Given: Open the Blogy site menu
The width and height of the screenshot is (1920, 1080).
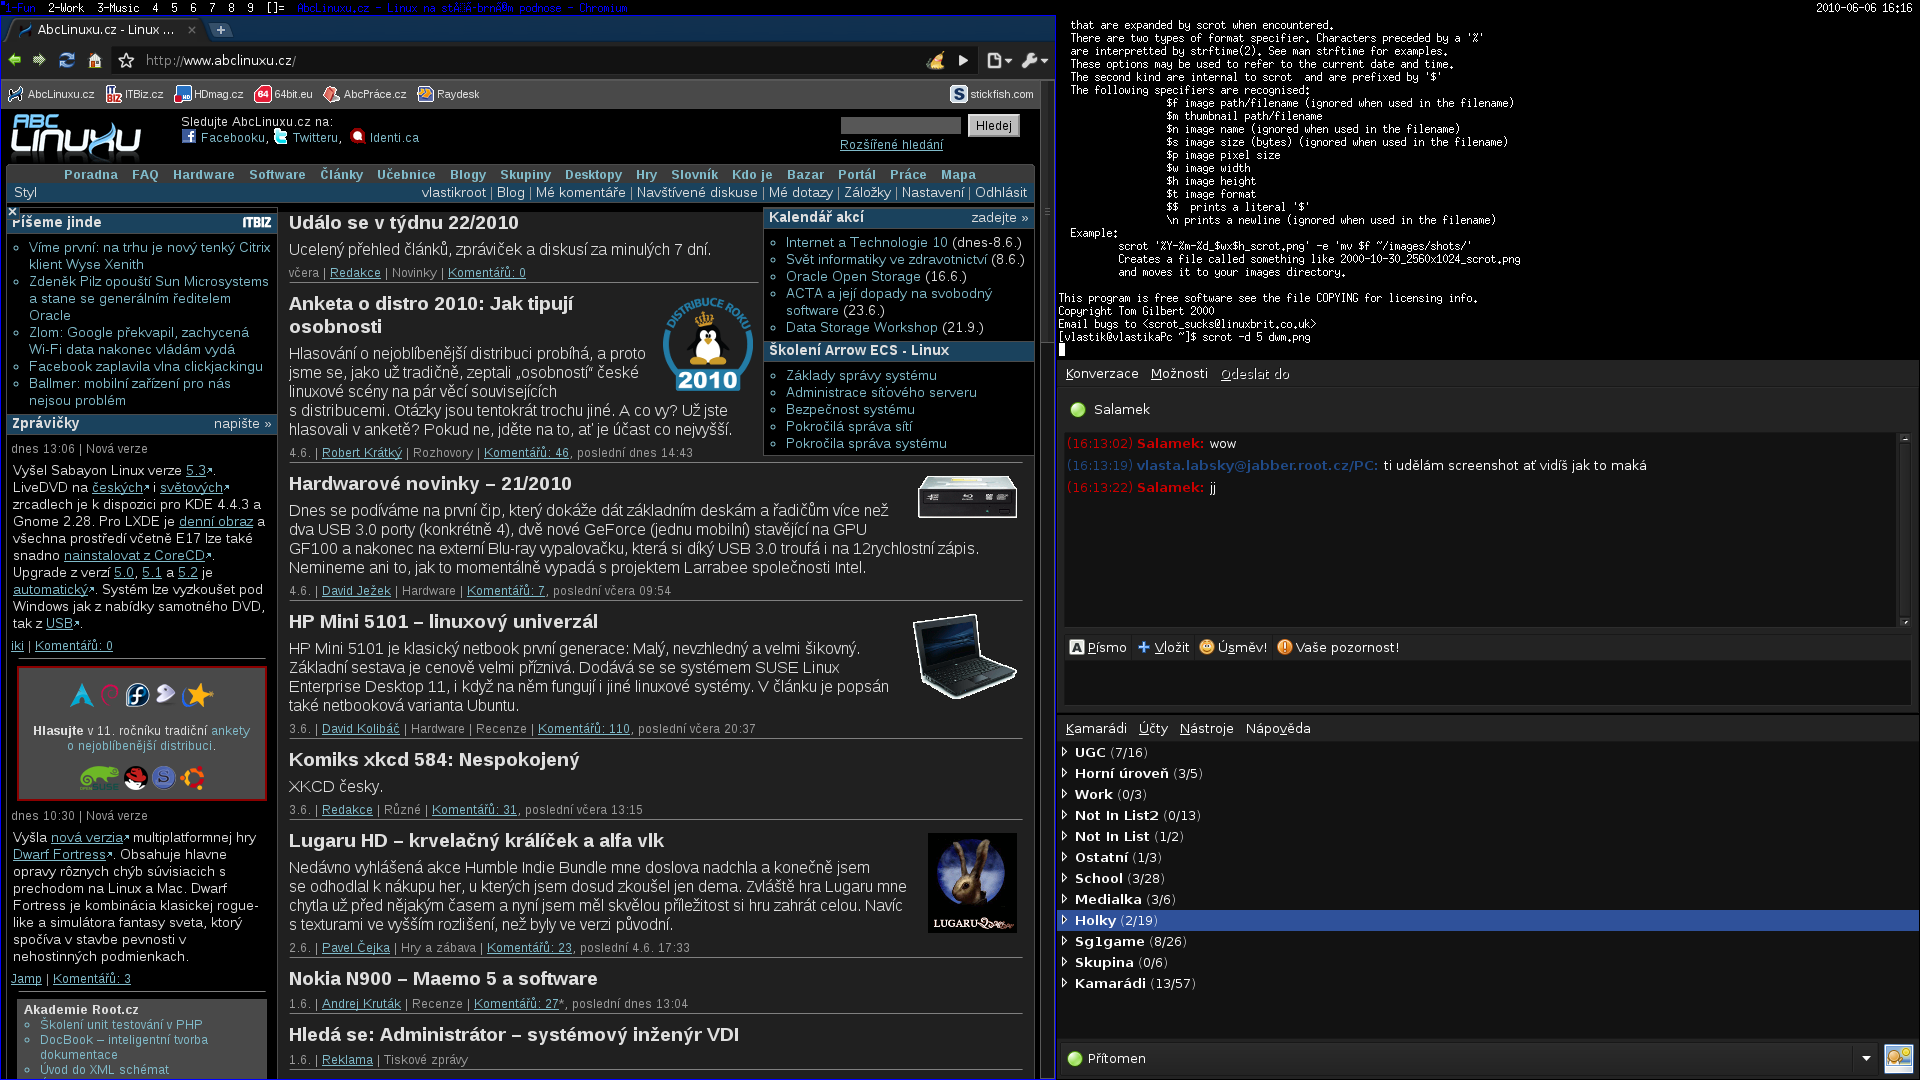Looking at the screenshot, I should pyautogui.click(x=468, y=174).
